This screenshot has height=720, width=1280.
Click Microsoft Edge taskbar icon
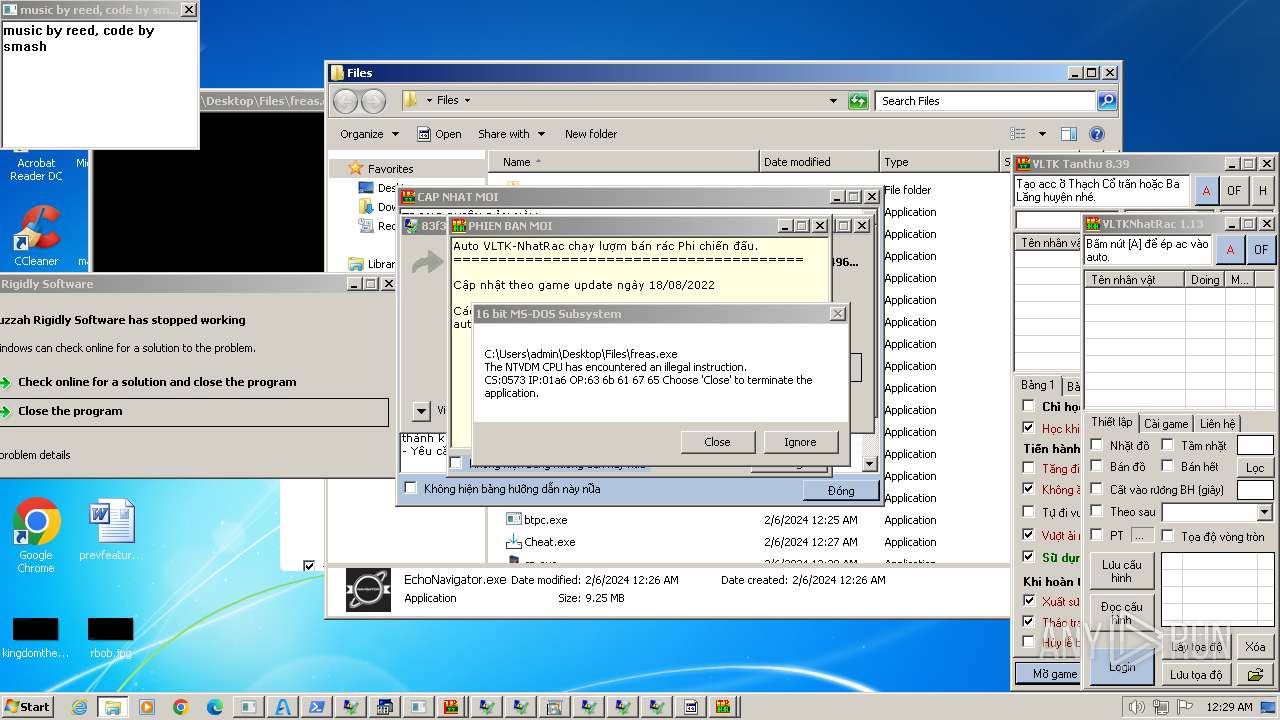tap(215, 707)
